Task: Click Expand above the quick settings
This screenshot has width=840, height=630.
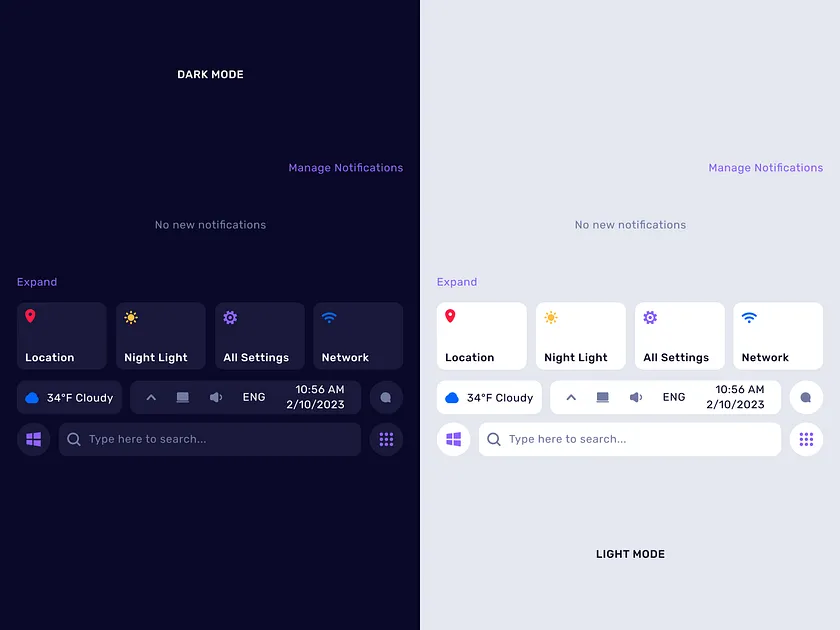Action: click(x=37, y=282)
